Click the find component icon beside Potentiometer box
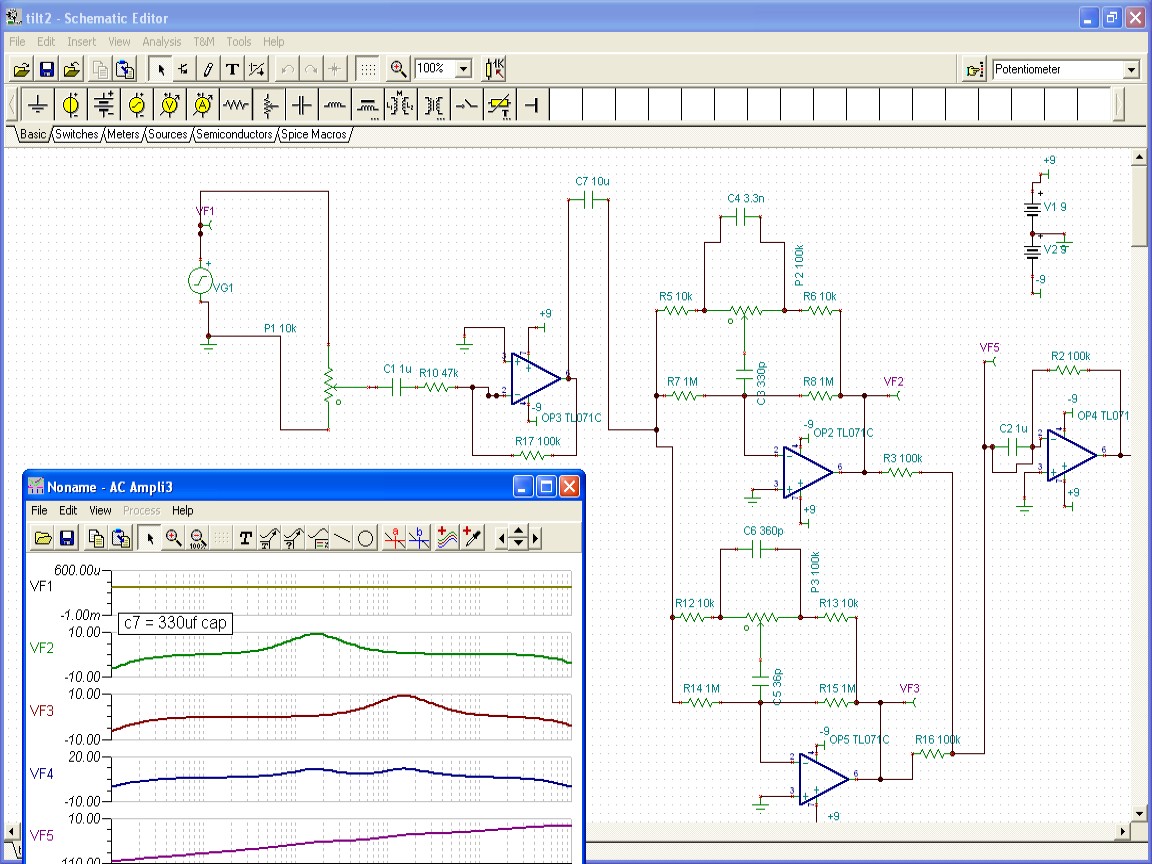The image size is (1152, 864). (x=974, y=70)
